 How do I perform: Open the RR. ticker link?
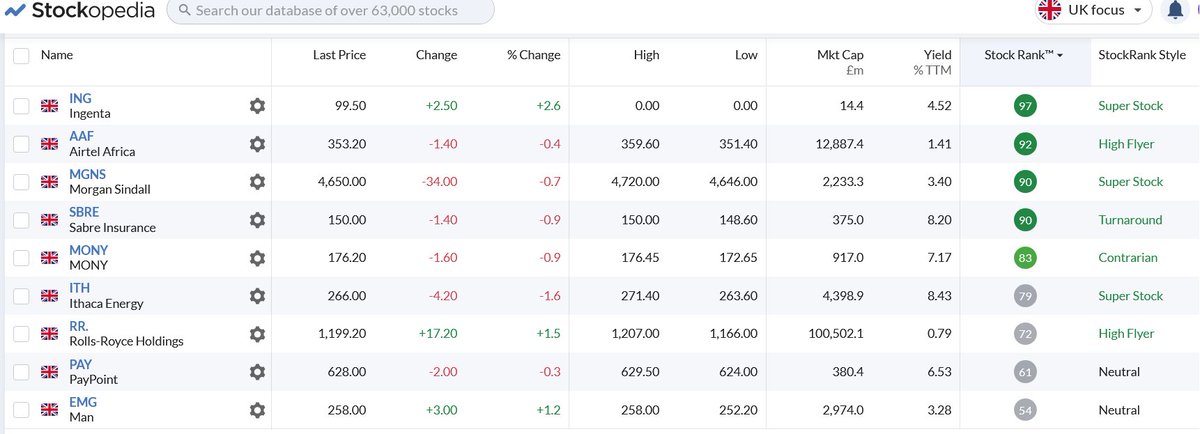(79, 326)
